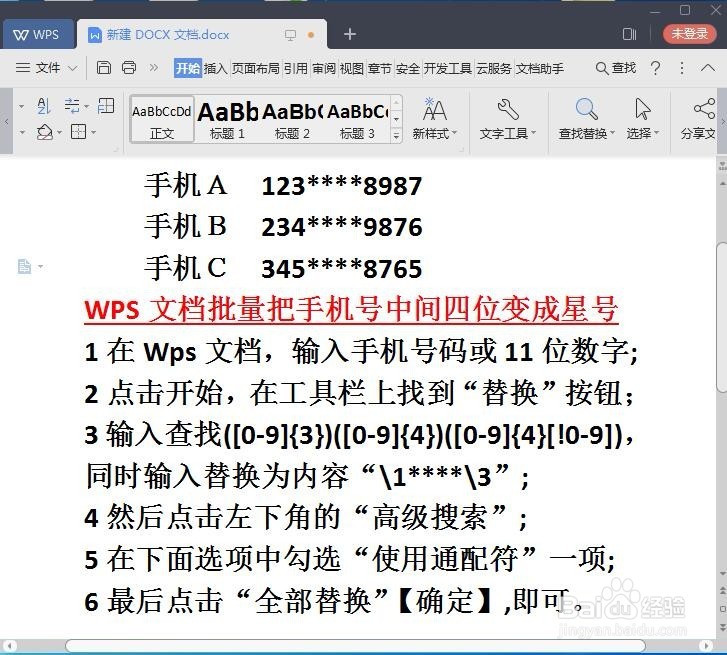Image resolution: width=727 pixels, height=655 pixels.
Task: Open the 选择 cursor tool
Action: coord(643,119)
